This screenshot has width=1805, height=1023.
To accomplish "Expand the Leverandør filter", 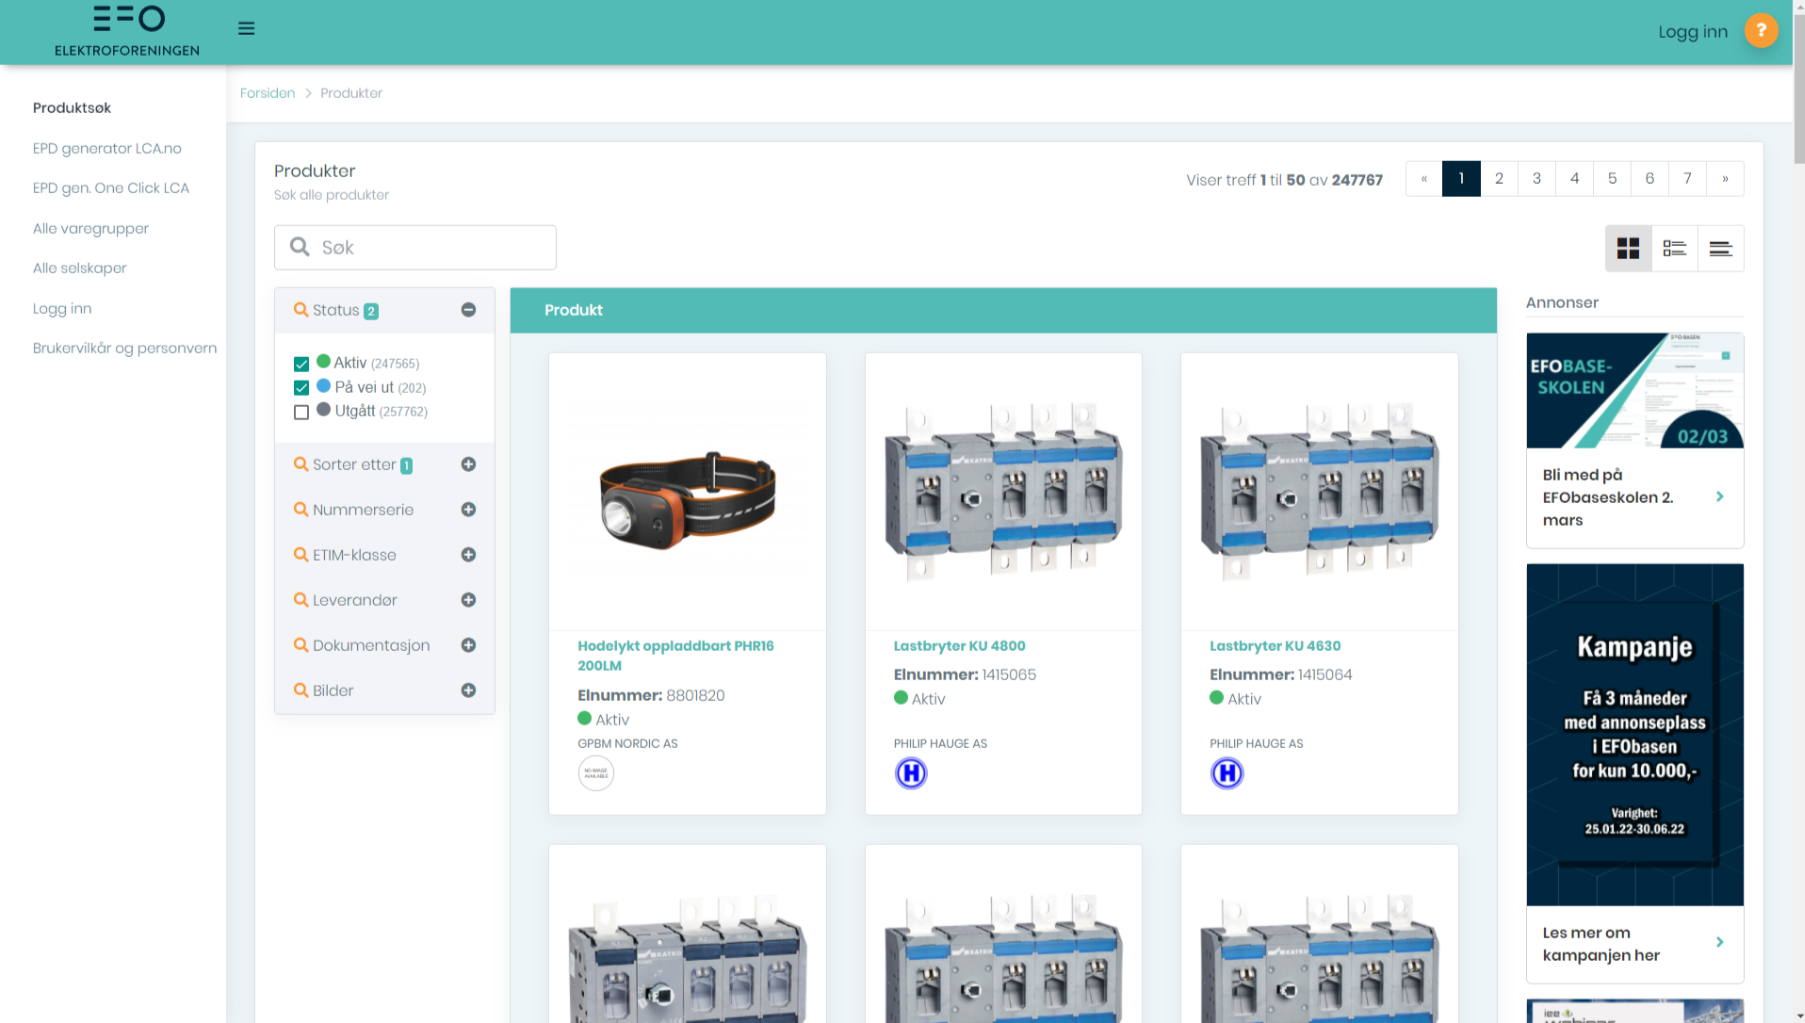I will (x=468, y=600).
